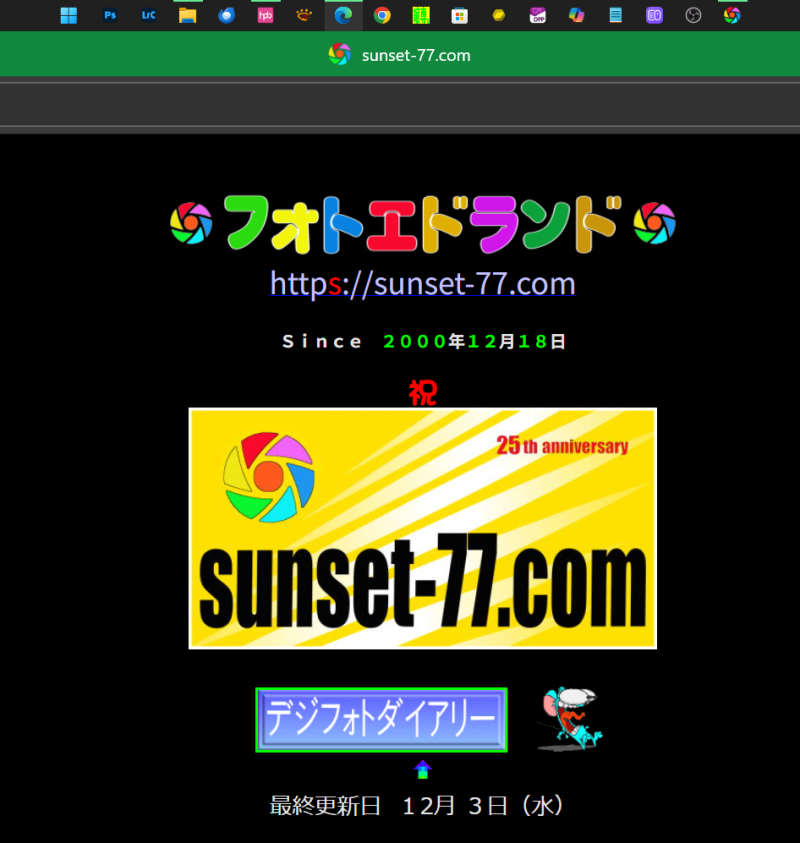
Task: Open Adobe Photoshop from the taskbar
Action: (x=110, y=15)
